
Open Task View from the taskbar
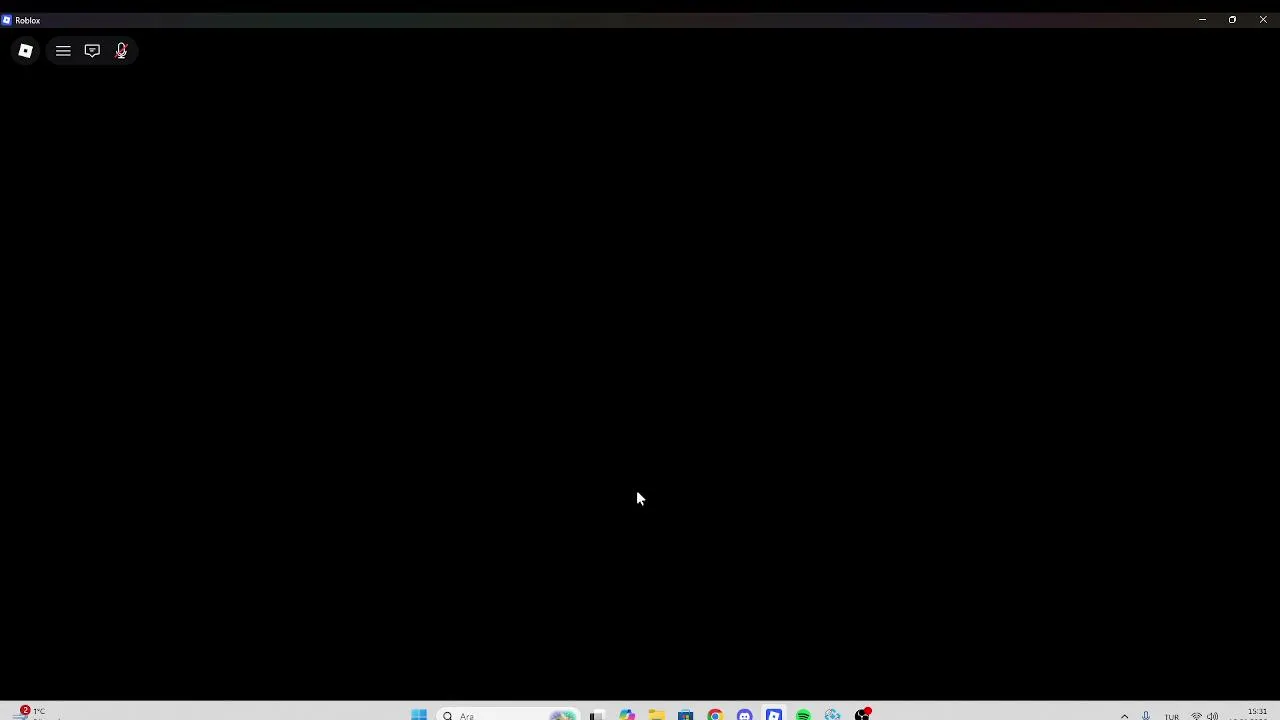[597, 714]
